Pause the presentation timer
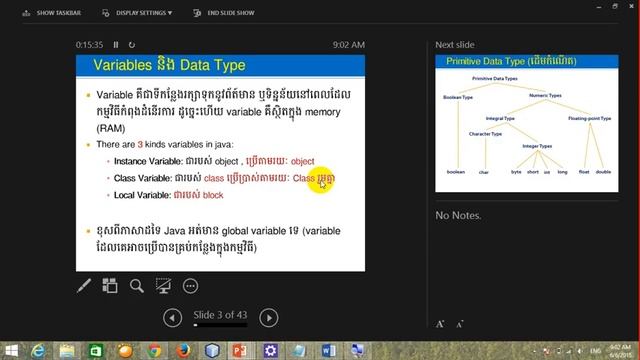This screenshot has height=360, width=640. (x=116, y=45)
